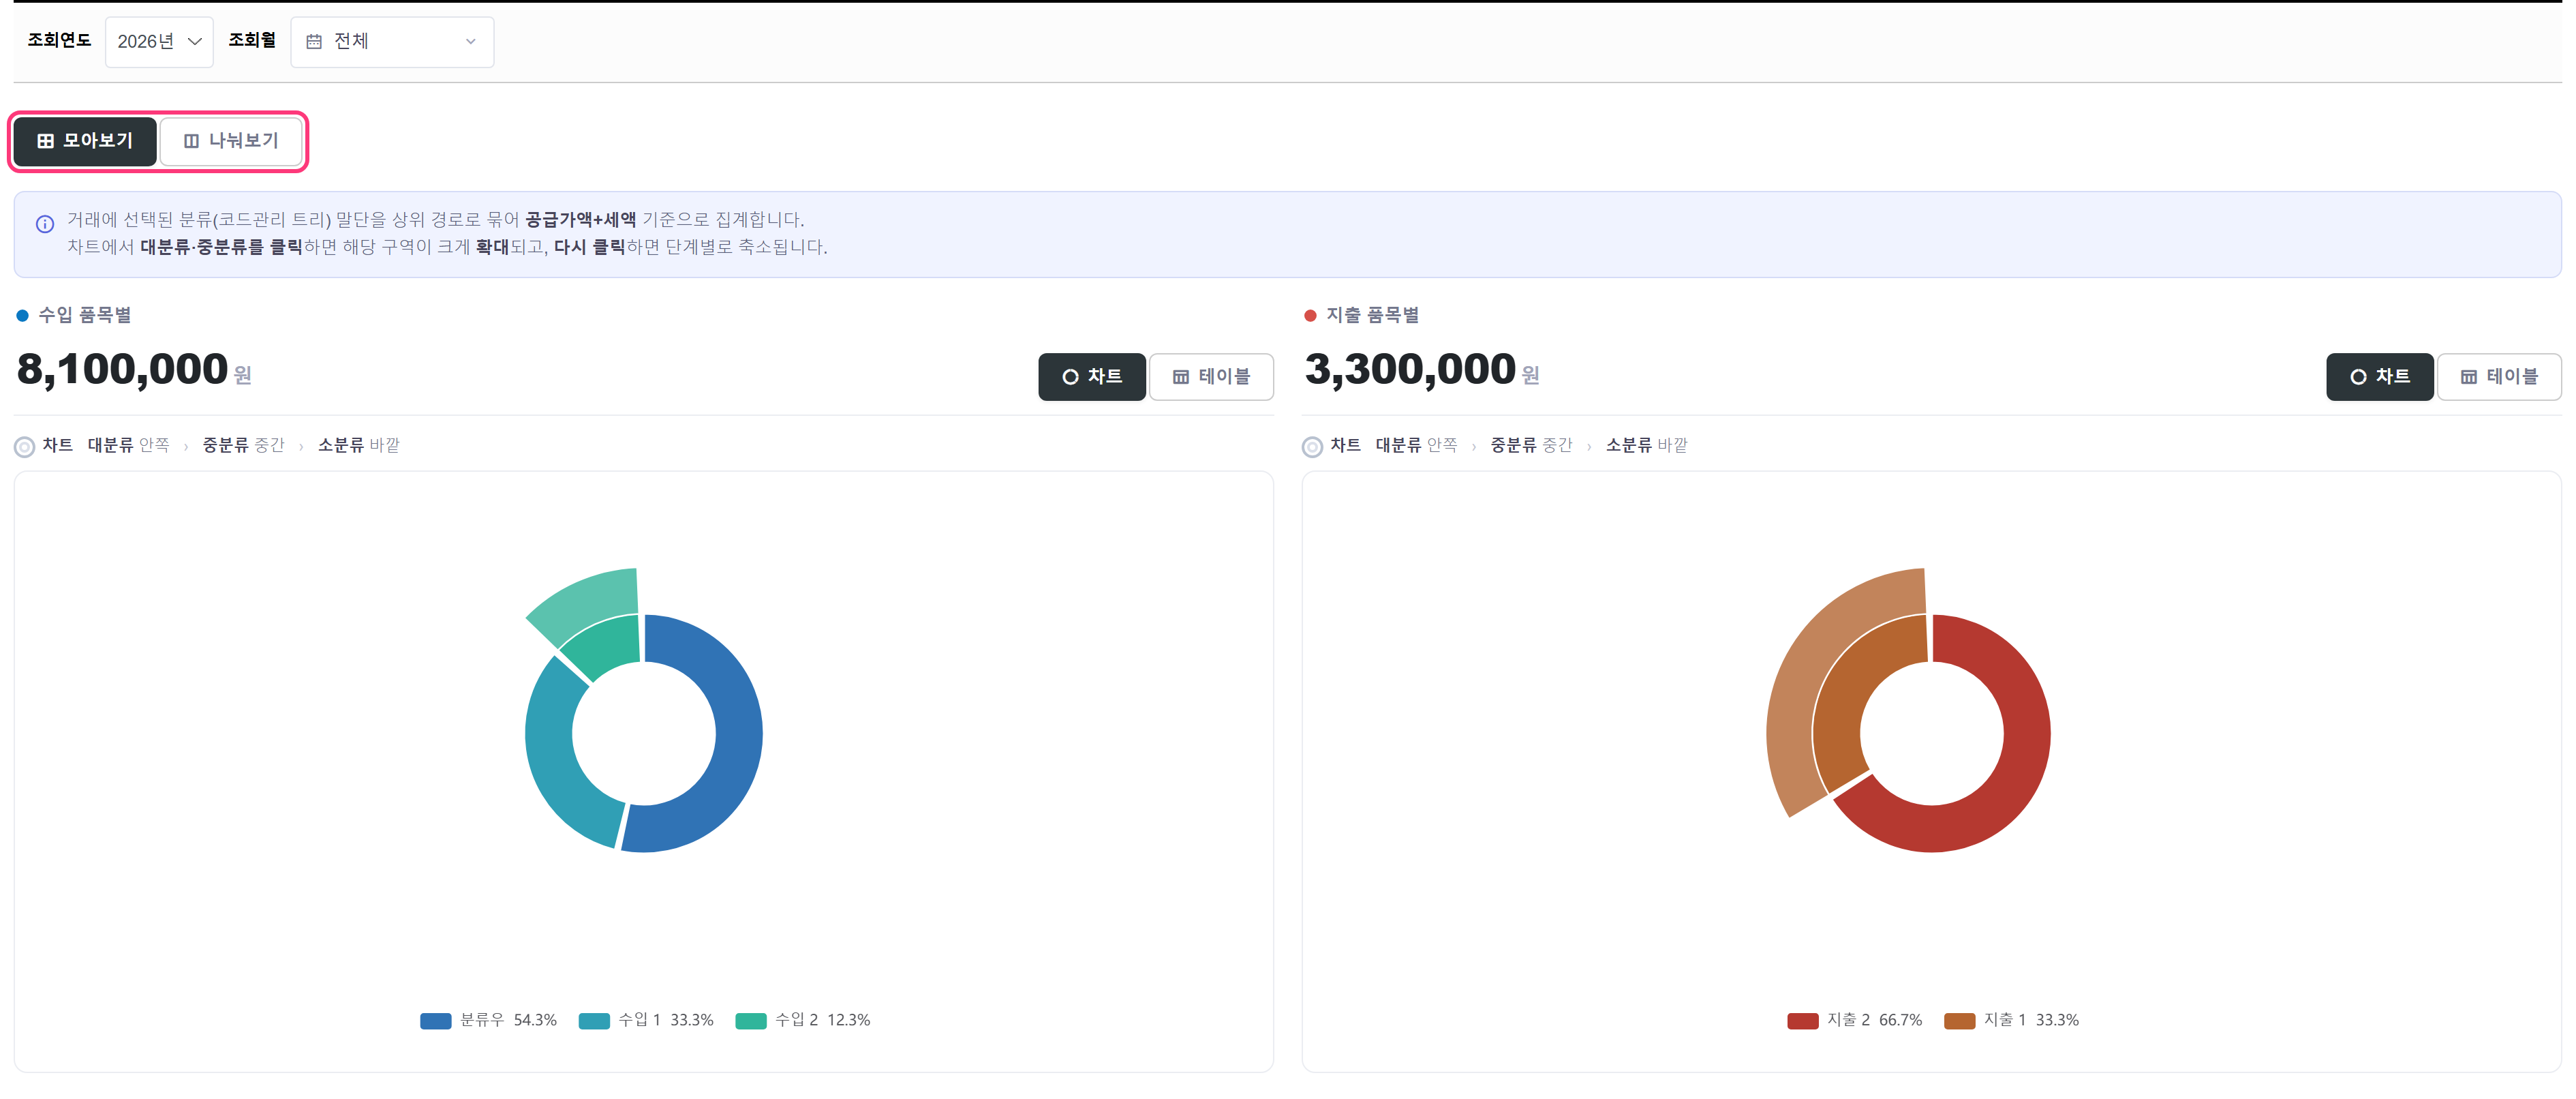The image size is (2576, 1099).
Task: Click the info icon in notice banner
Action: [45, 224]
